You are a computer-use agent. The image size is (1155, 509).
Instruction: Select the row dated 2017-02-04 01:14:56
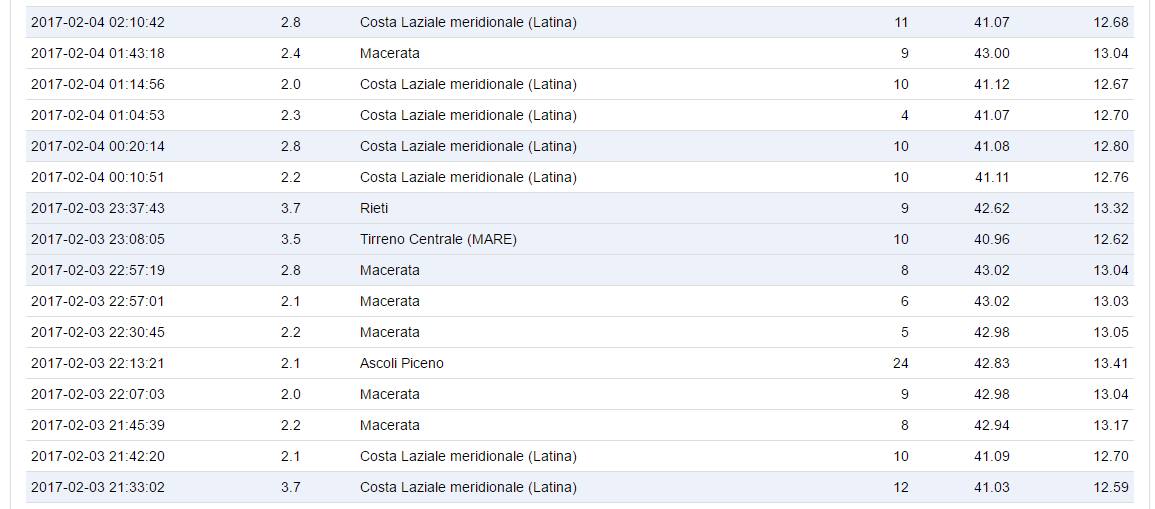click(x=98, y=84)
